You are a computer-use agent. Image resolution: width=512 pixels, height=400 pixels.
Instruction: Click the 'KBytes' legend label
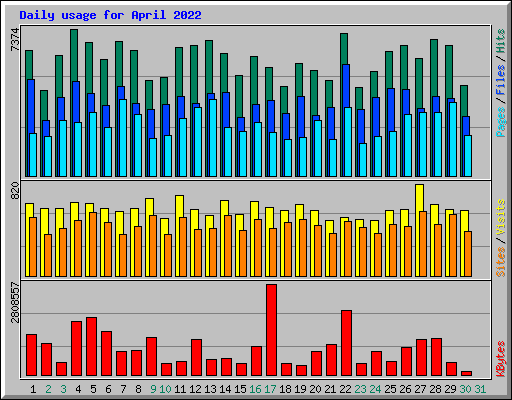click(500, 358)
